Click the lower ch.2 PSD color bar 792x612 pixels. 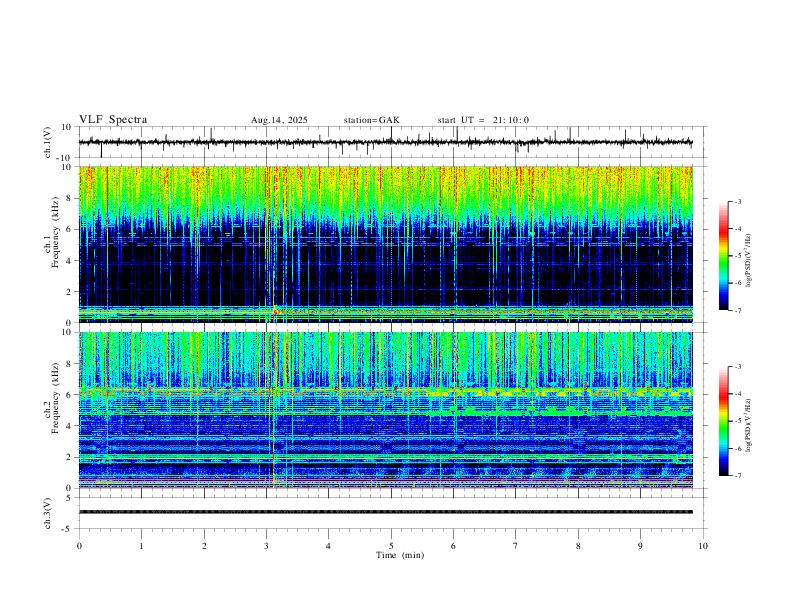(724, 421)
